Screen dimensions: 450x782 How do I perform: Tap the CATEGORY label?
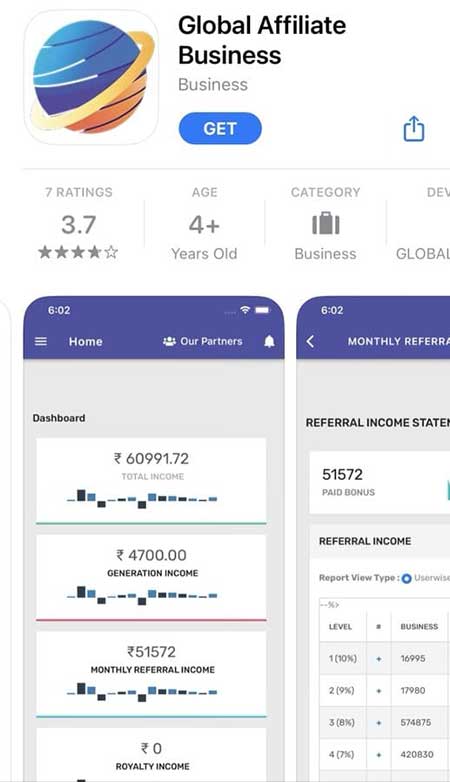325,192
